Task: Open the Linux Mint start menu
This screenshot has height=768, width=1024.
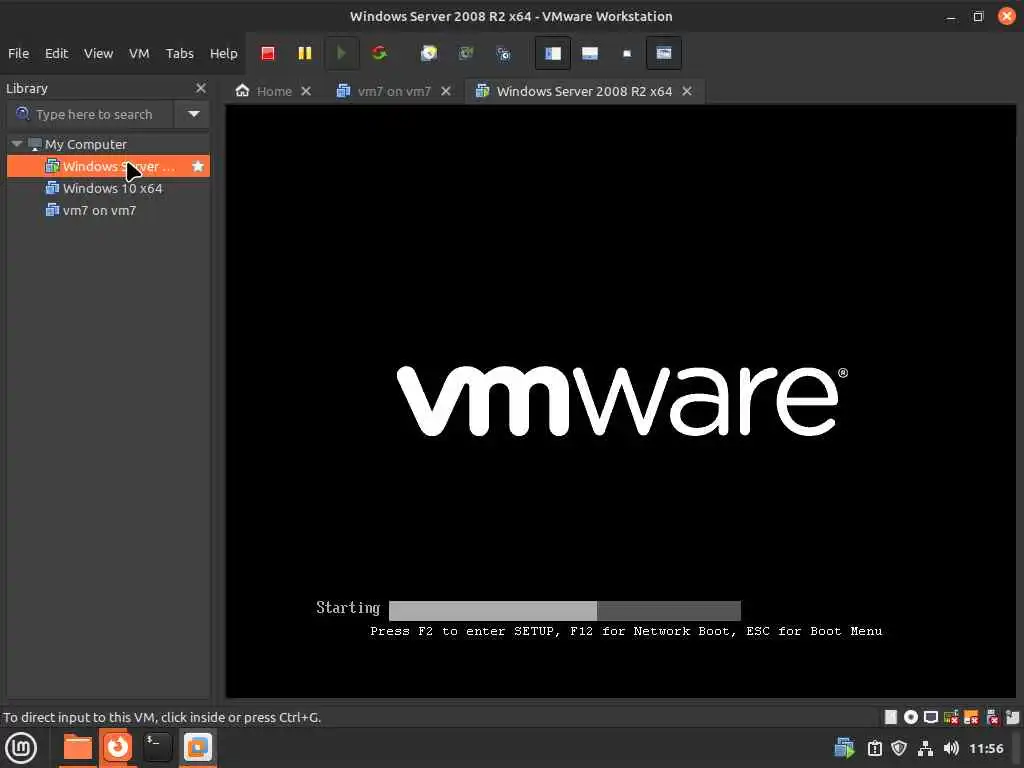Action: 21,748
